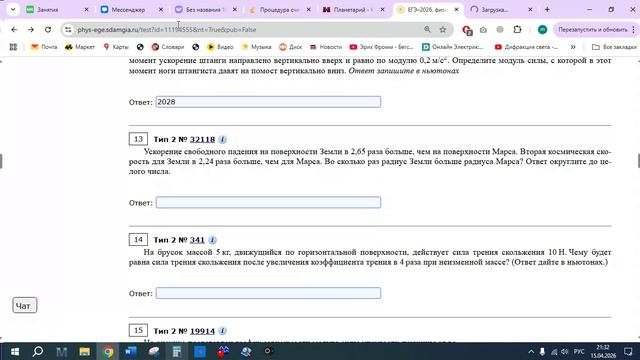Go forward to the next page

pos(31,29)
